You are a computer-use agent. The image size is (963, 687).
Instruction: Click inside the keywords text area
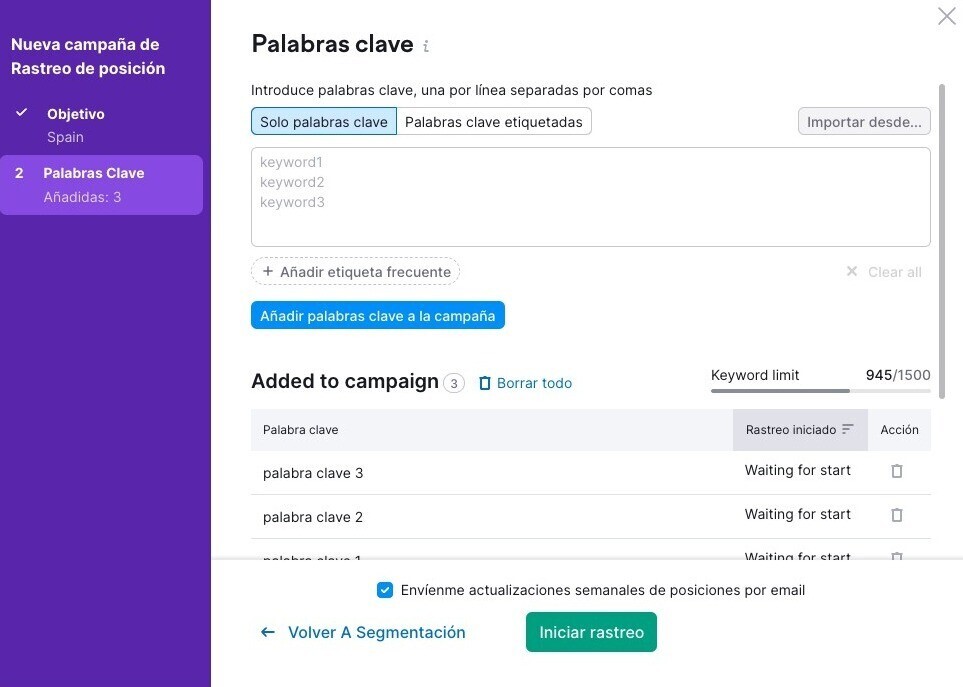[x=590, y=197]
